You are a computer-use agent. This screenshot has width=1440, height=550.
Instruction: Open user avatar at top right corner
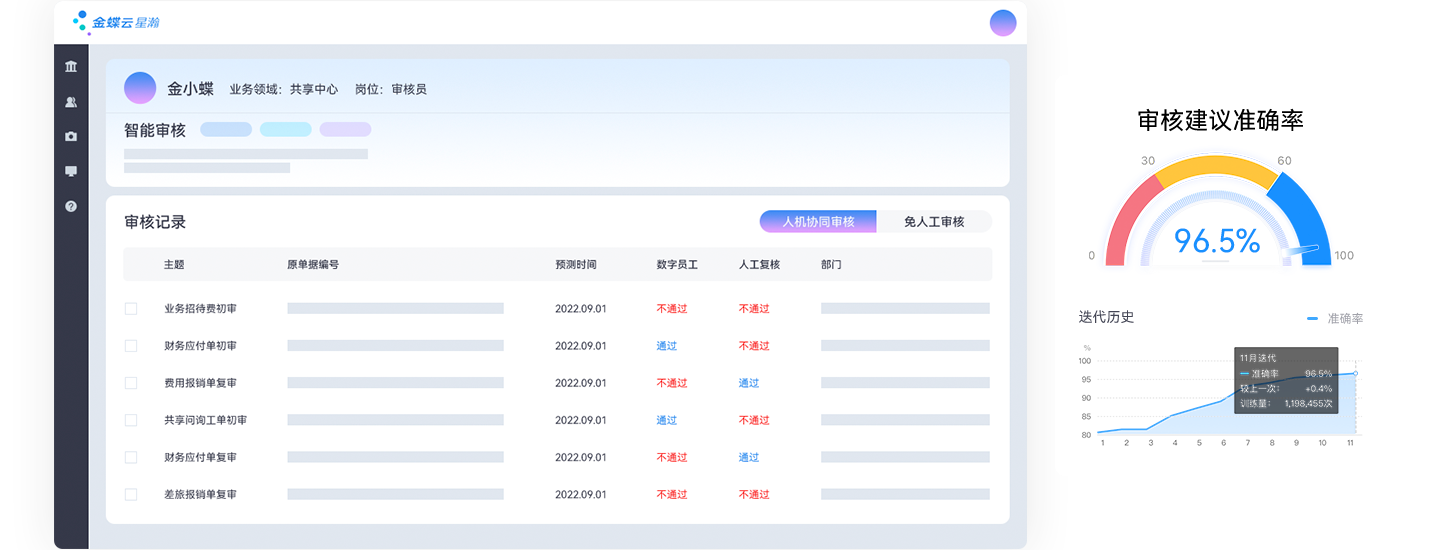tap(1002, 23)
